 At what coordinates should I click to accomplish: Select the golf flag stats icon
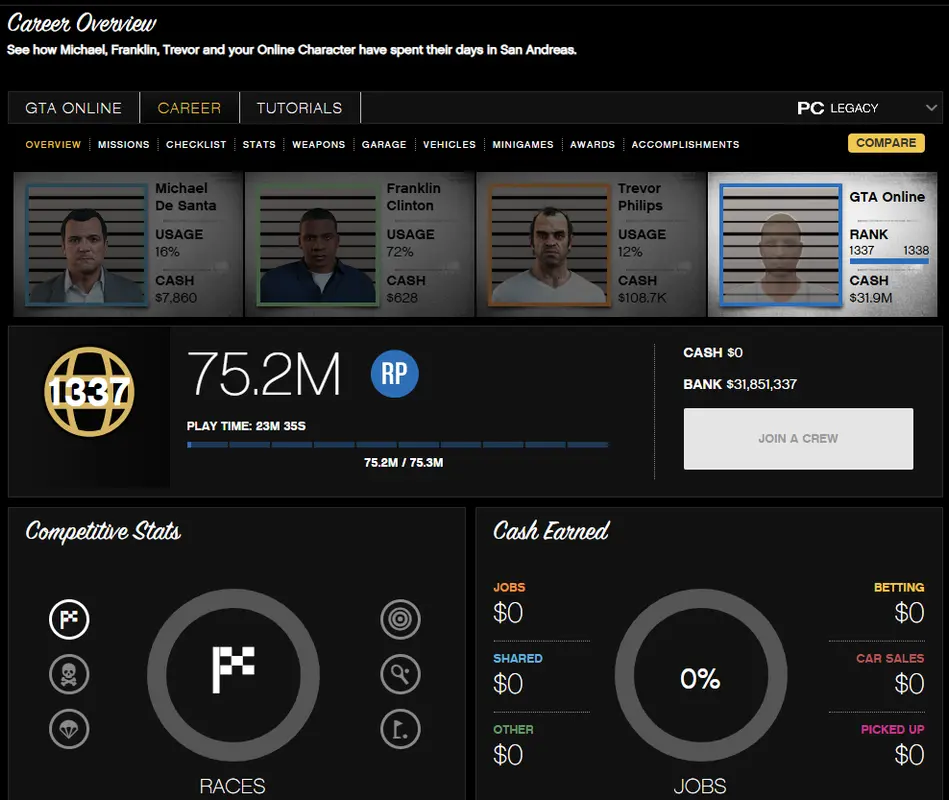tap(400, 730)
